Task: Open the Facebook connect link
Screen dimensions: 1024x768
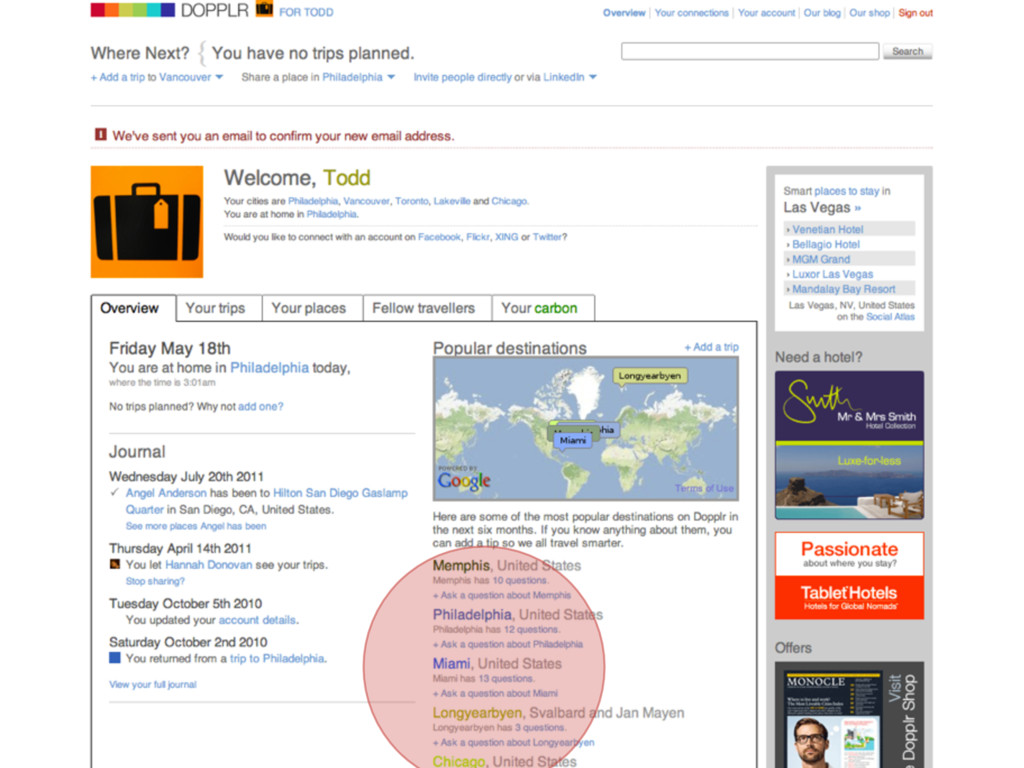Action: tap(440, 237)
